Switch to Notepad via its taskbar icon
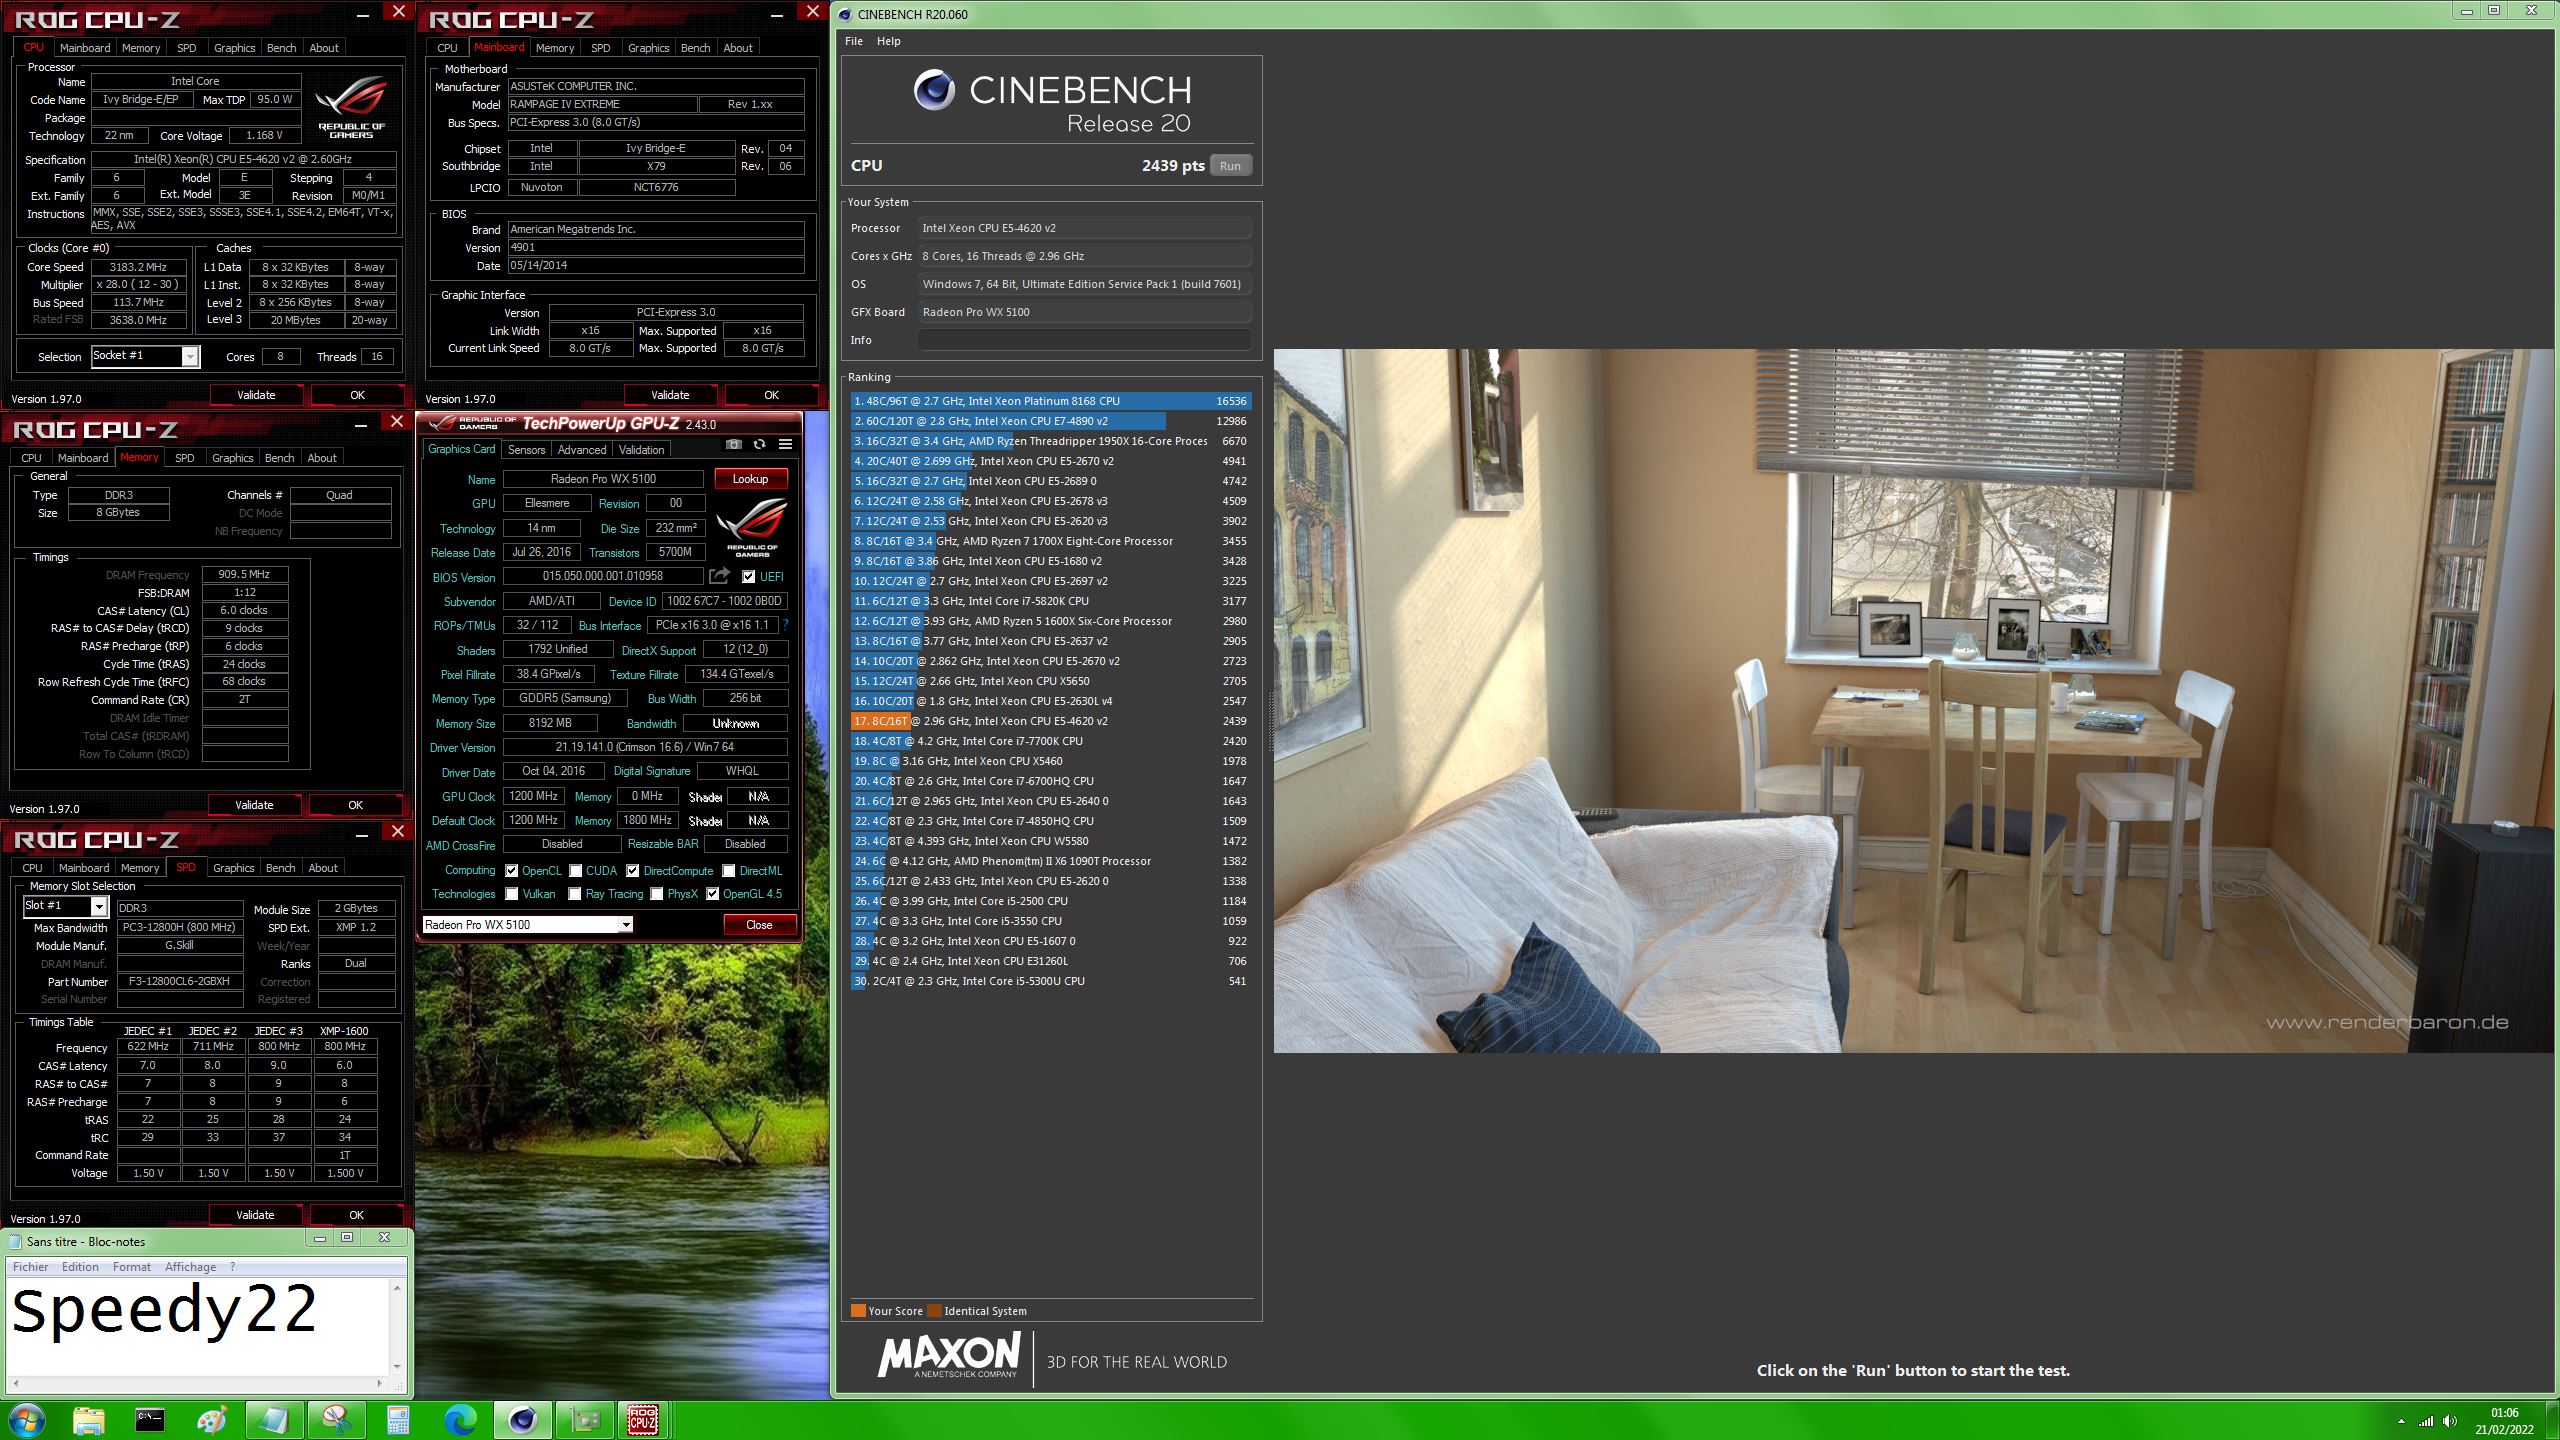This screenshot has height=1440, width=2560. [x=274, y=1419]
